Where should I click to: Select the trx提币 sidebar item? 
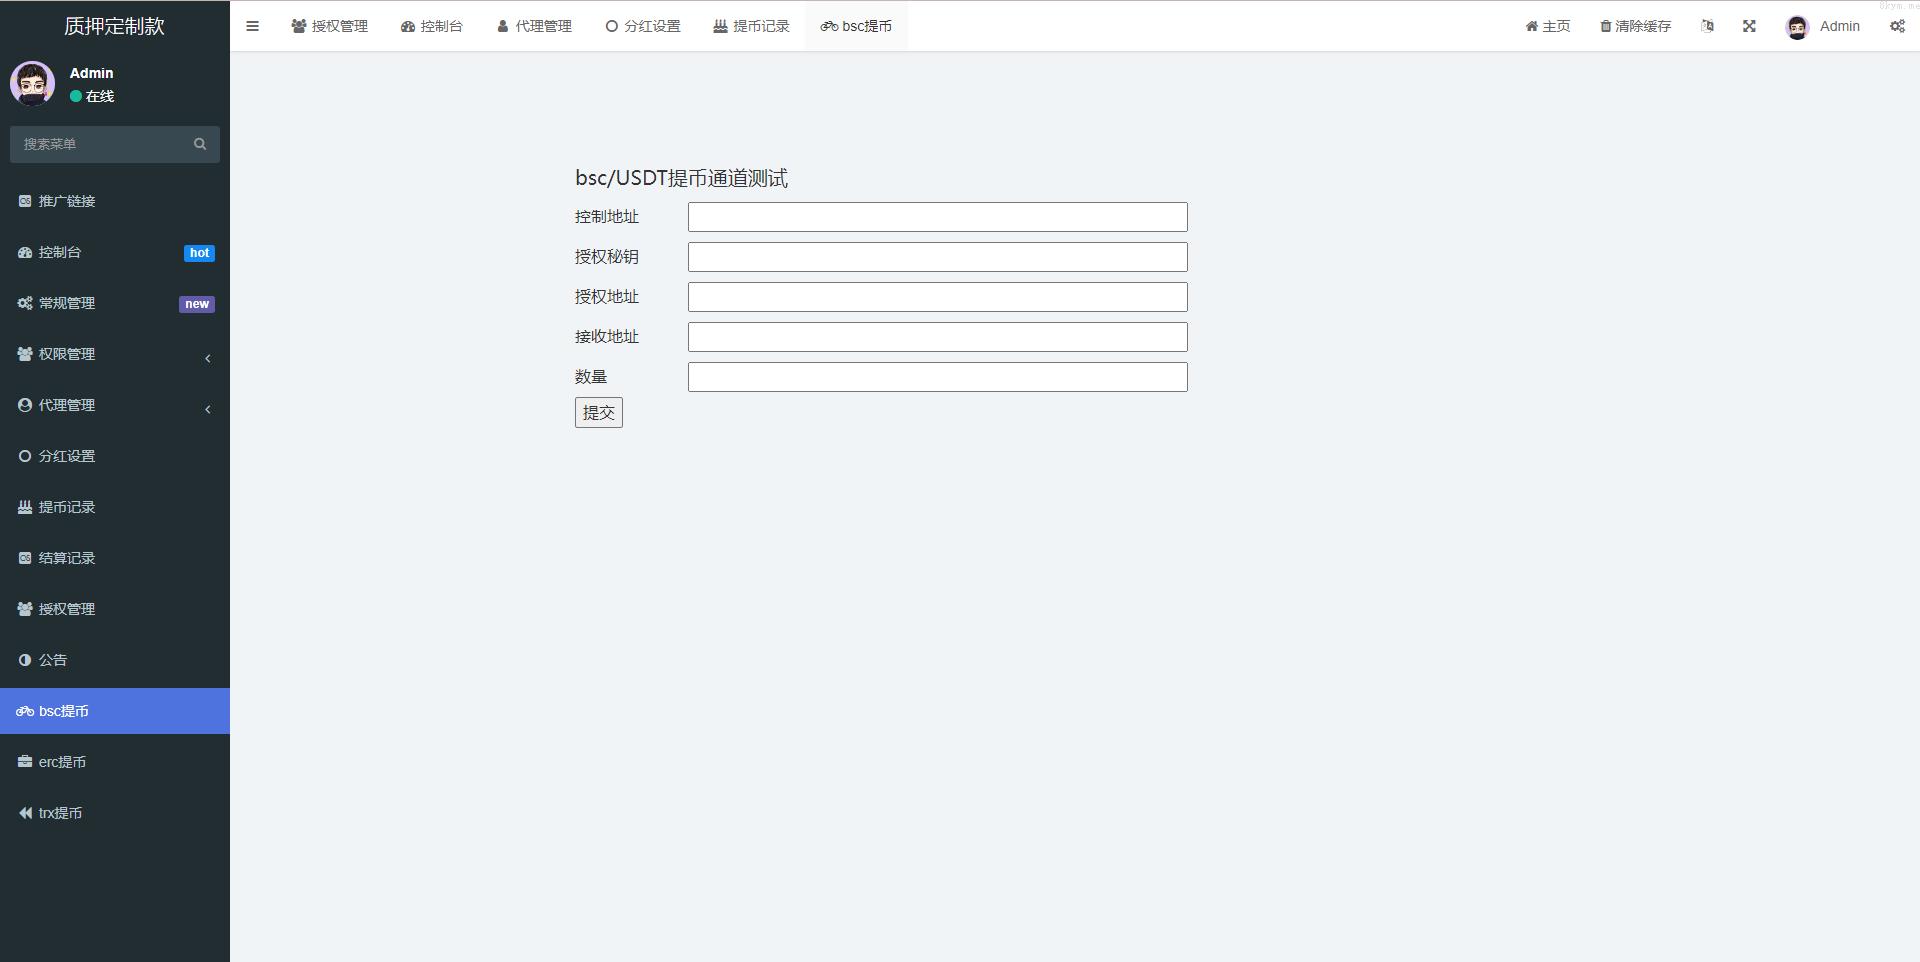point(62,813)
